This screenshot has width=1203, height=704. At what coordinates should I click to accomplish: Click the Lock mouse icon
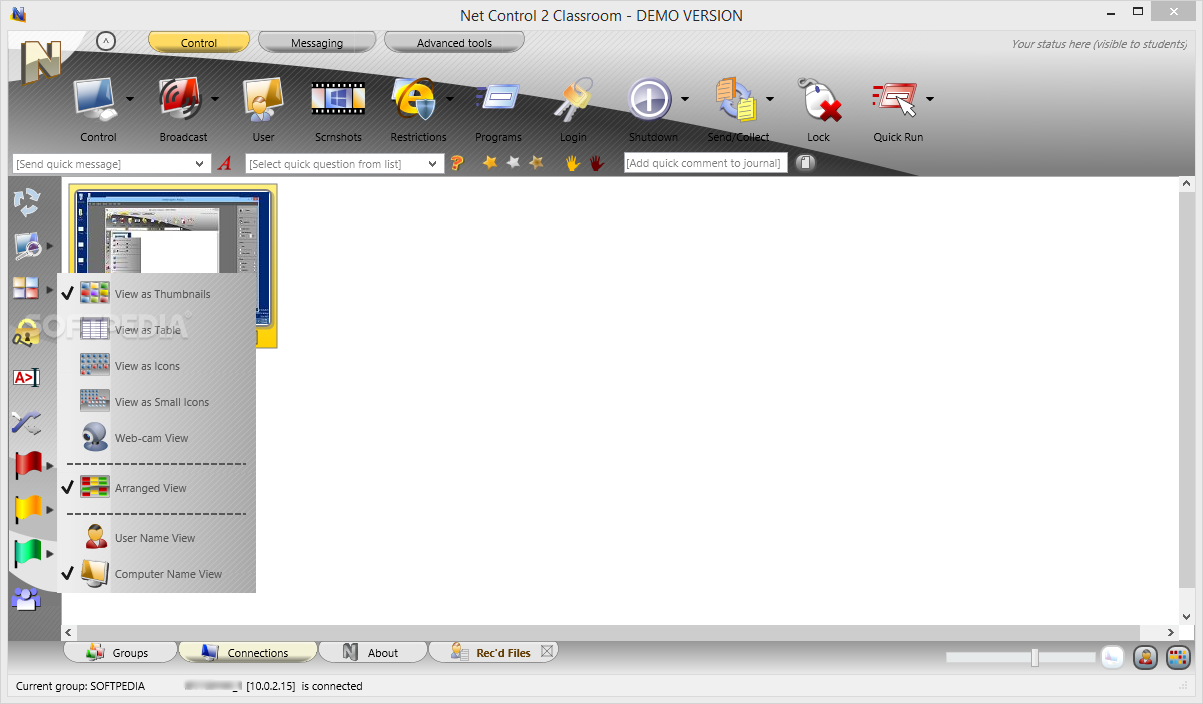click(818, 100)
